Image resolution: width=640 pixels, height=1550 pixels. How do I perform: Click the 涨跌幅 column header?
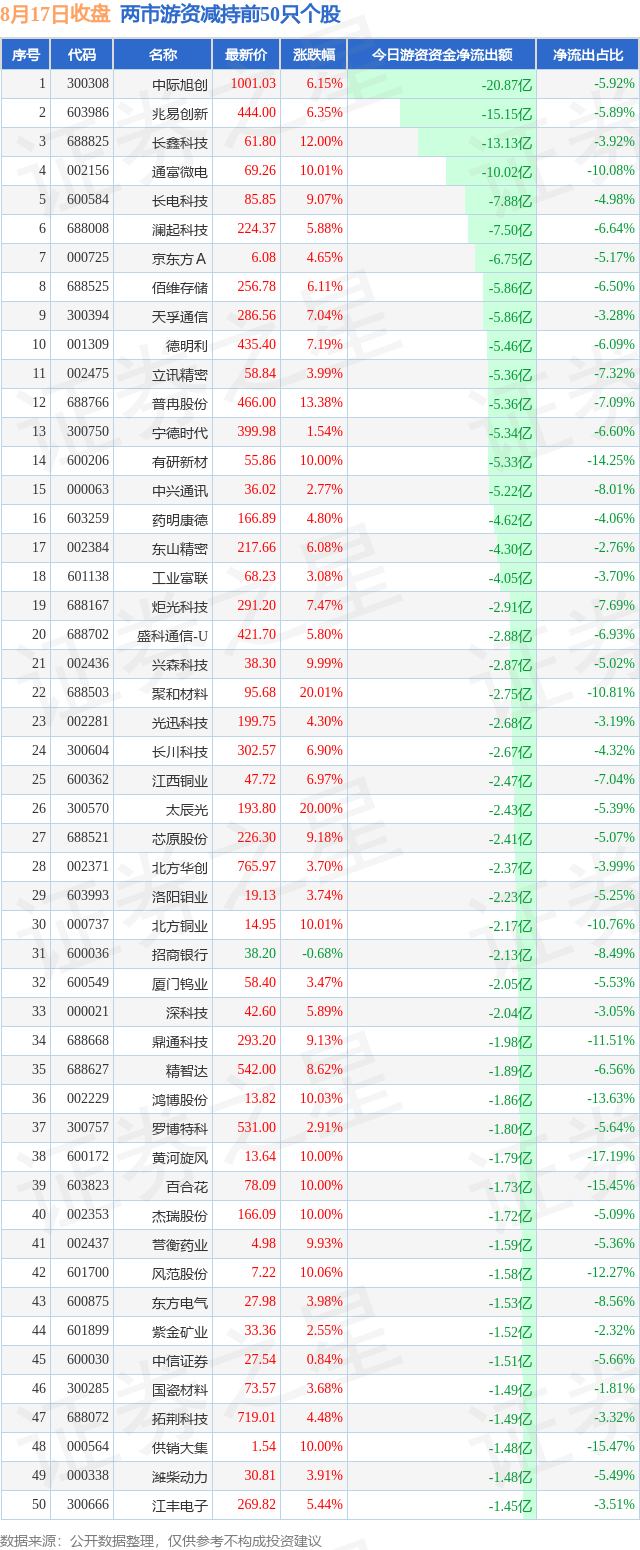point(313,55)
